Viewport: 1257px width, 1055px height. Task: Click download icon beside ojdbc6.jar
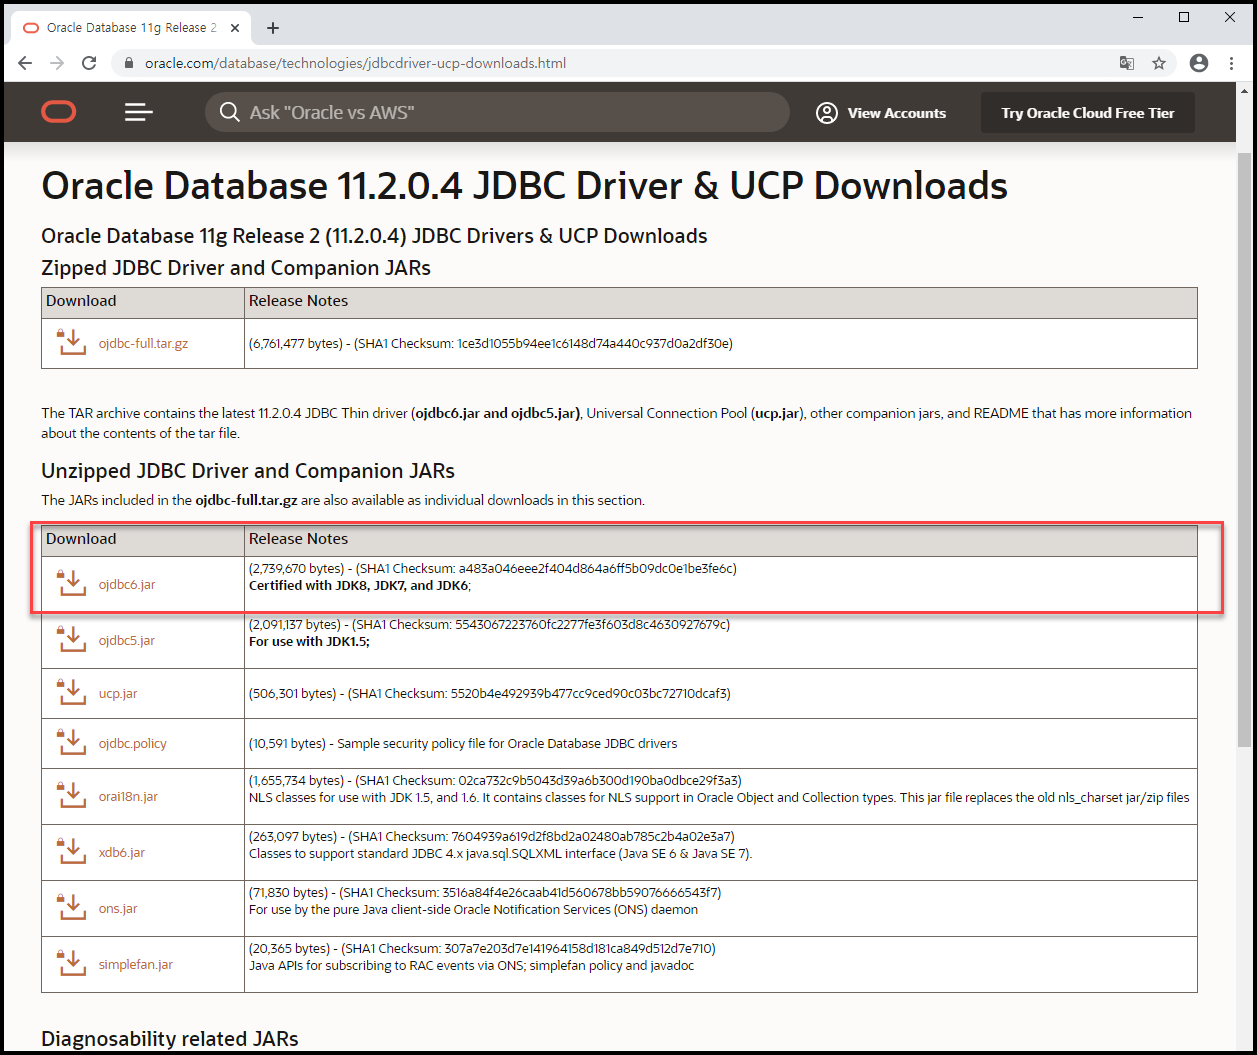71,584
